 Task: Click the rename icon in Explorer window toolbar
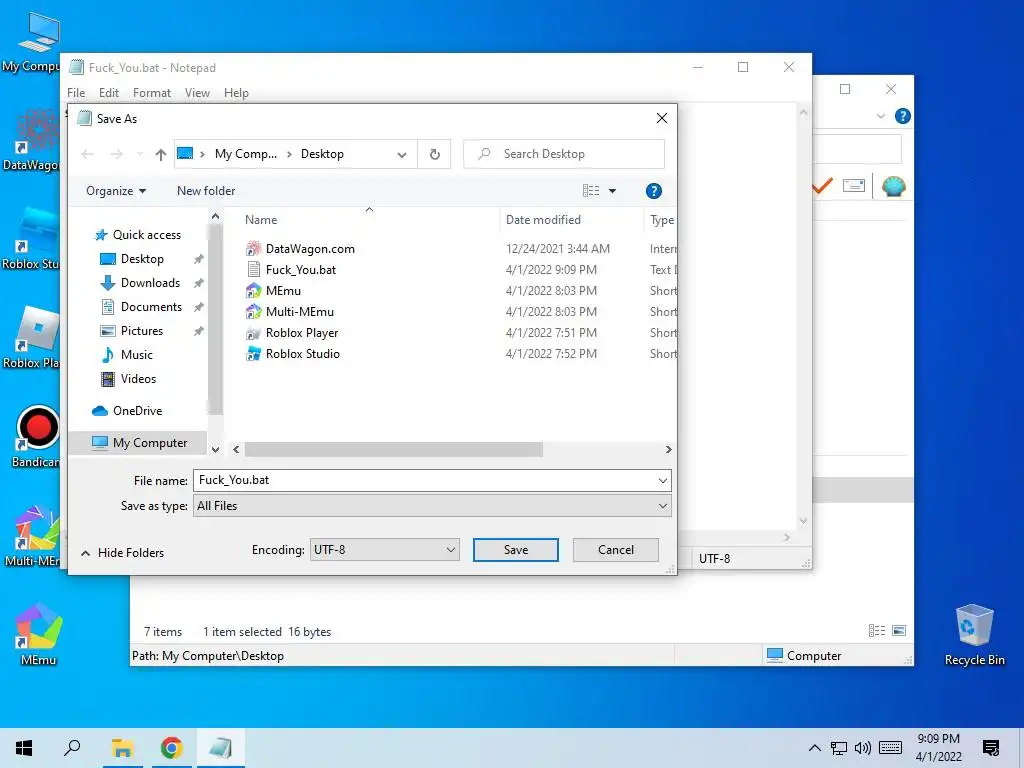(x=854, y=185)
